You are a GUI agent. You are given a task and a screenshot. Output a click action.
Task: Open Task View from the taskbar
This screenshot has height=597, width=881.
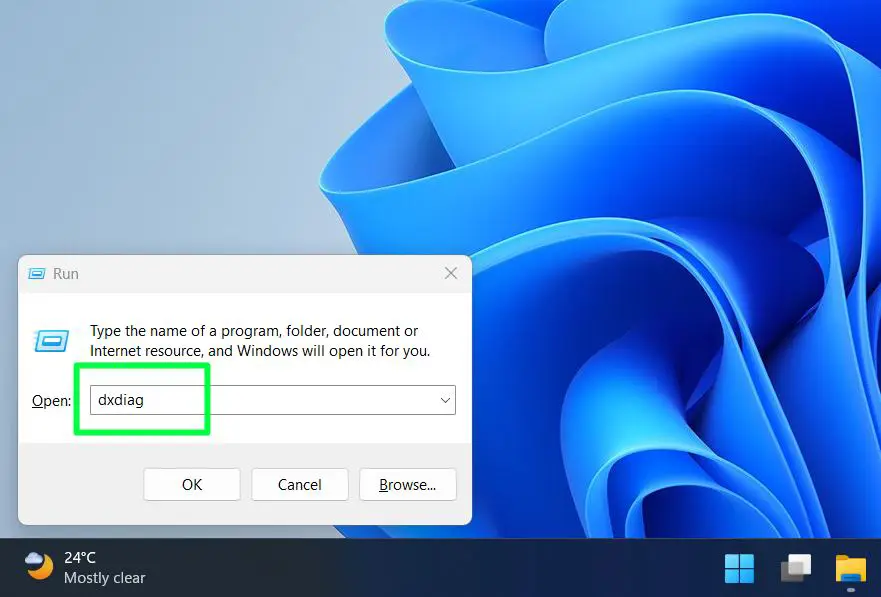click(795, 566)
